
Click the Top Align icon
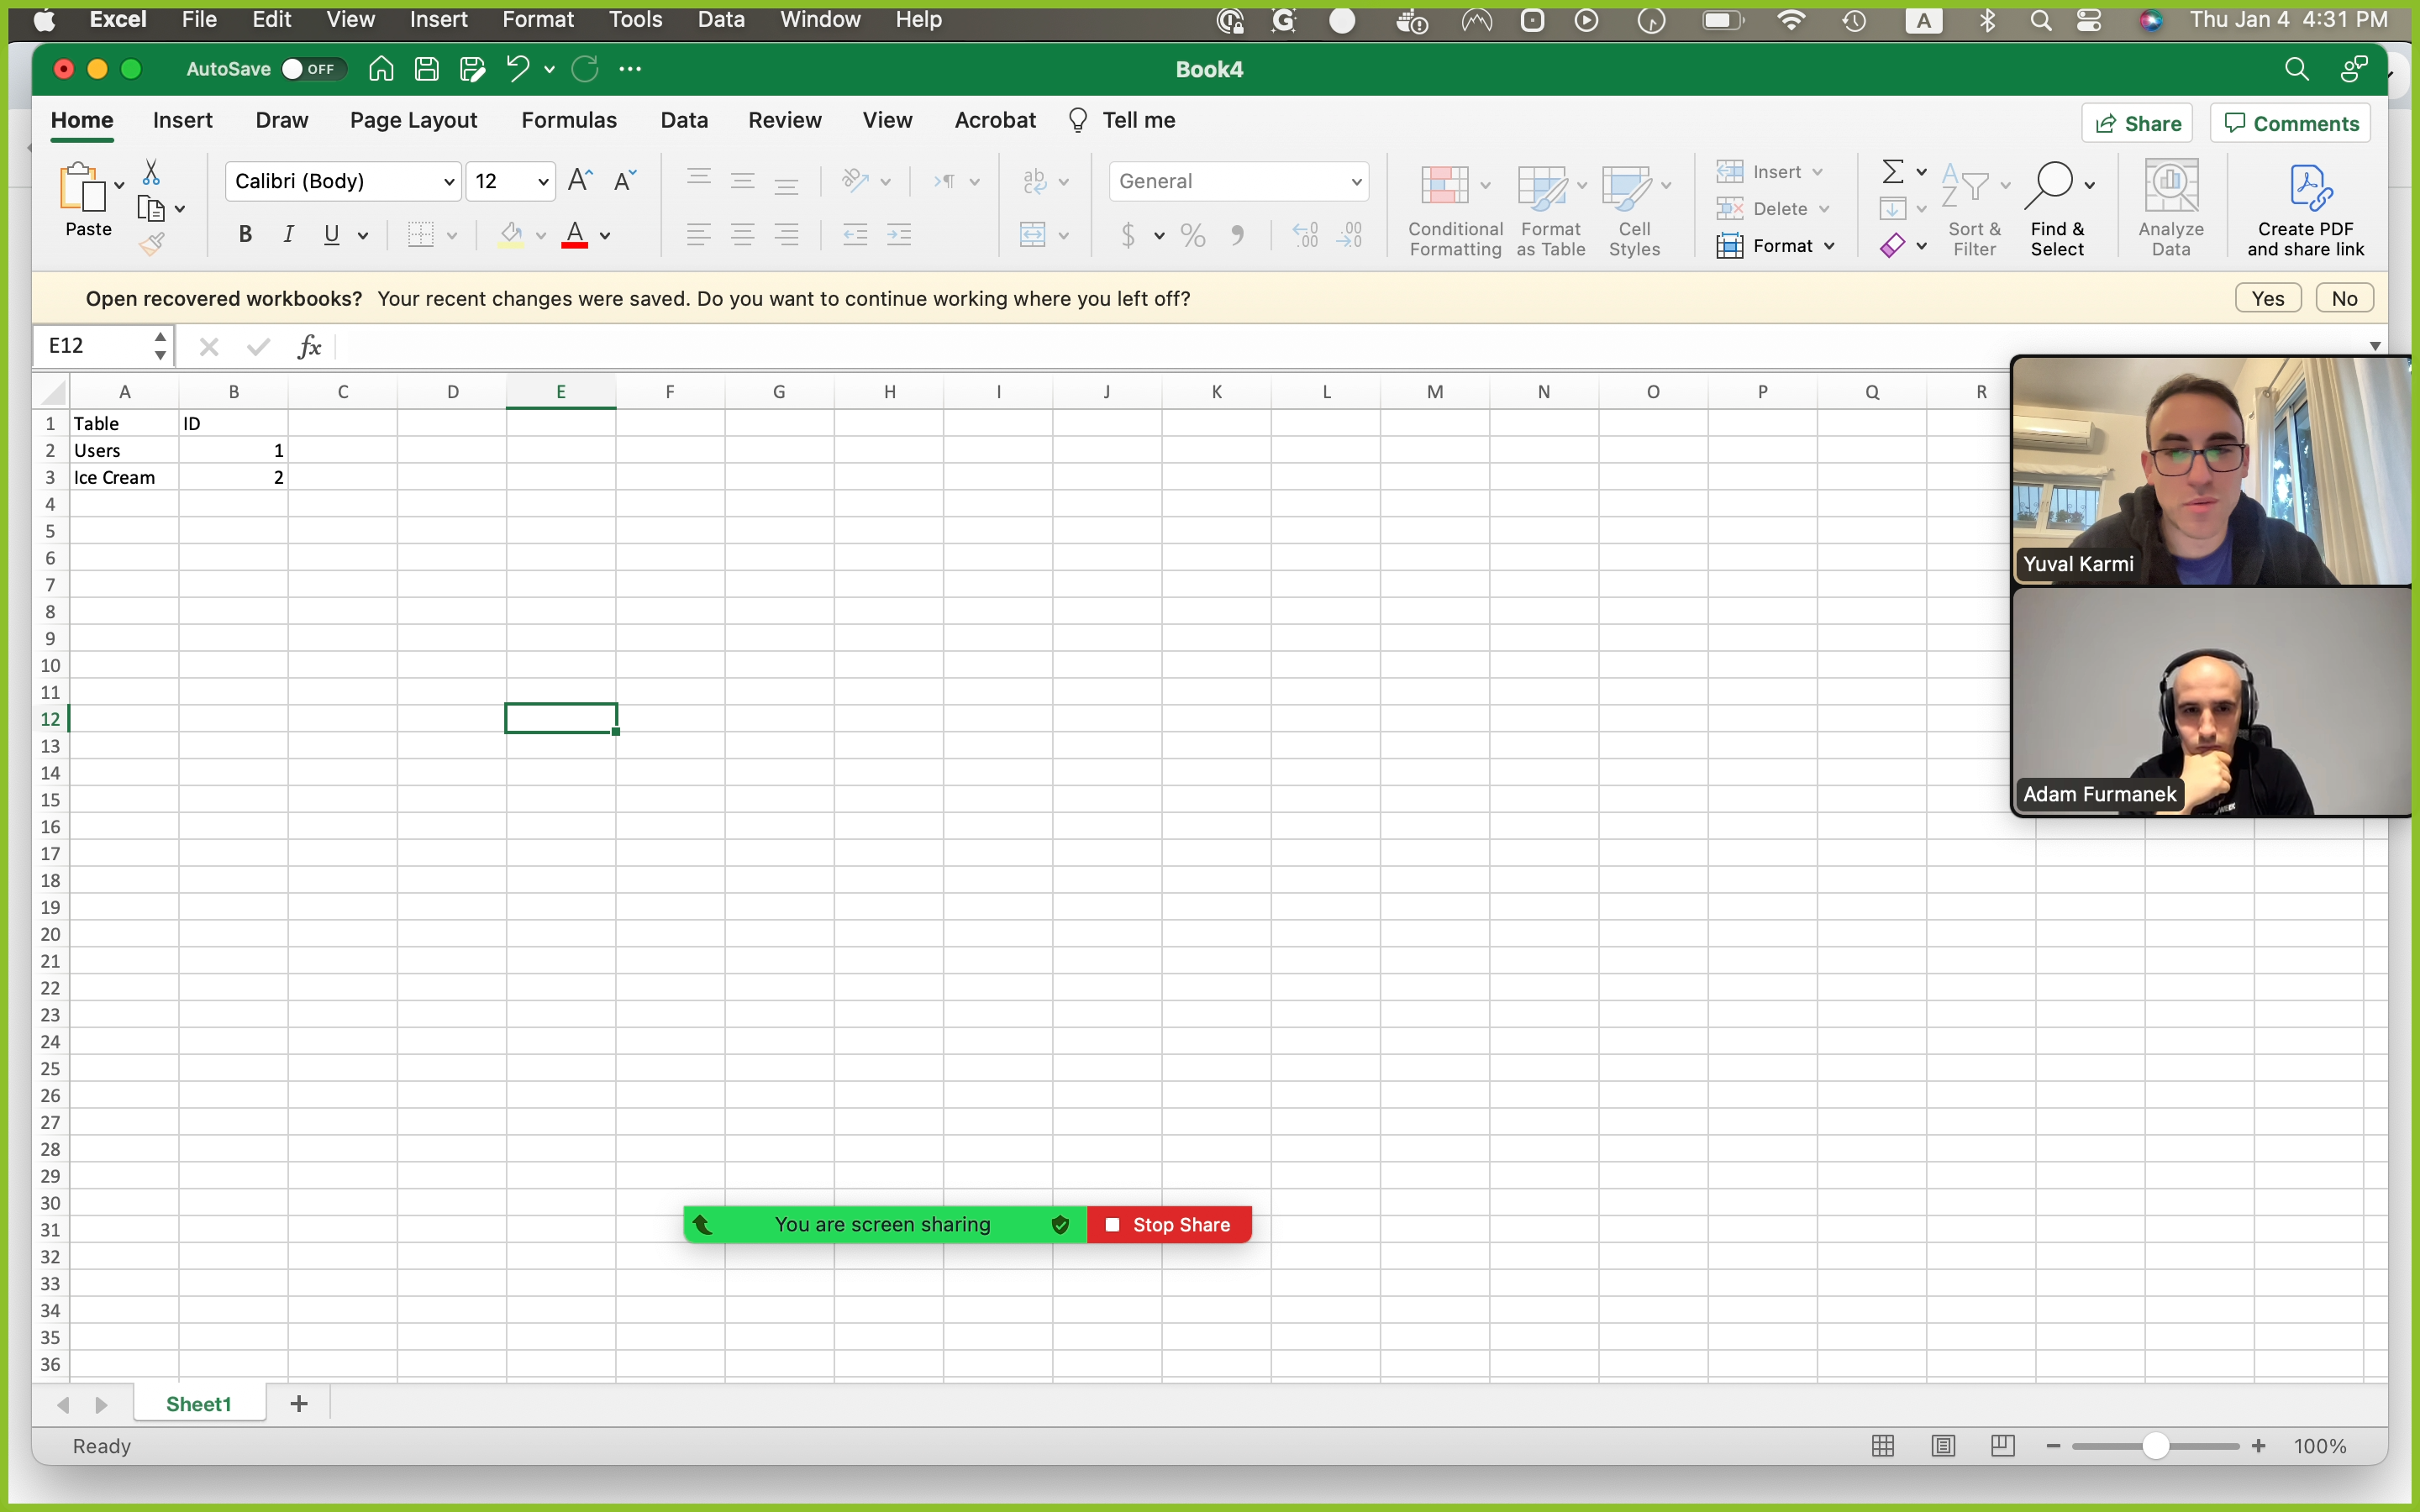(699, 179)
